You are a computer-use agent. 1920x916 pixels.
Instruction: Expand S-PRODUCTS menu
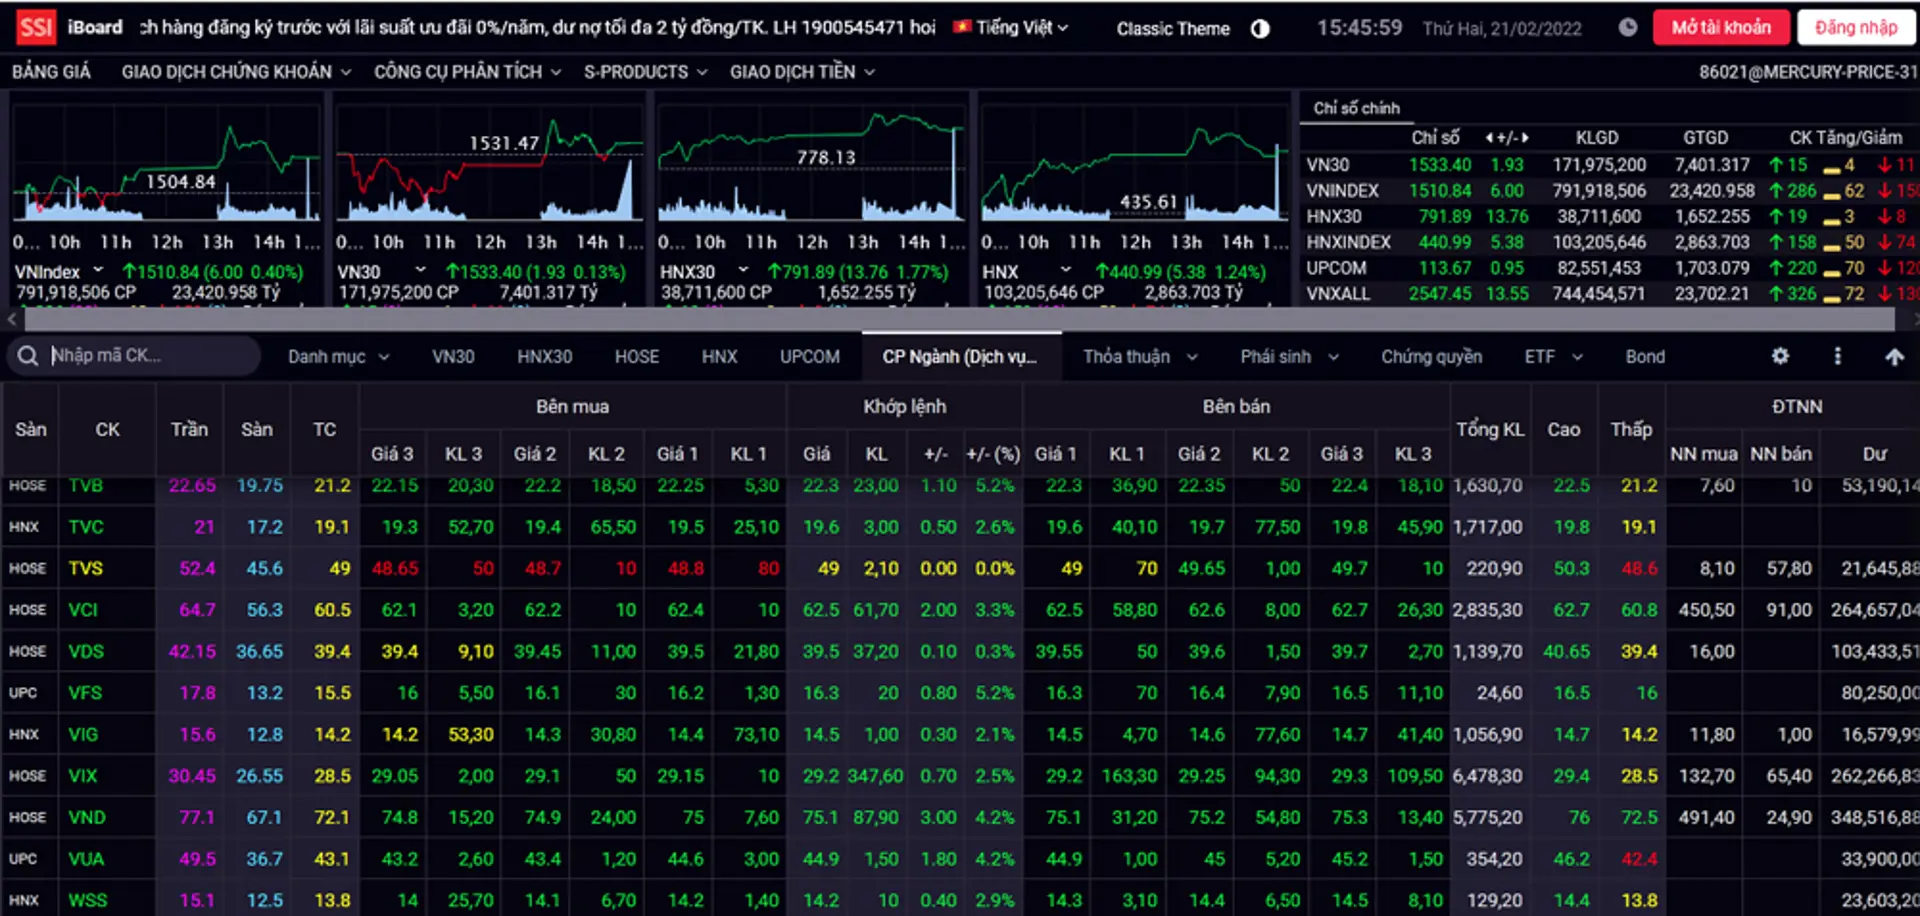(x=645, y=72)
